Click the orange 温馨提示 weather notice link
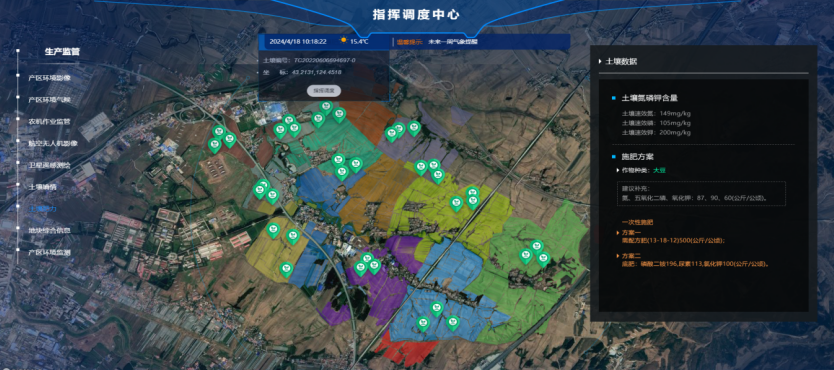The height and width of the screenshot is (370, 834). (x=409, y=41)
